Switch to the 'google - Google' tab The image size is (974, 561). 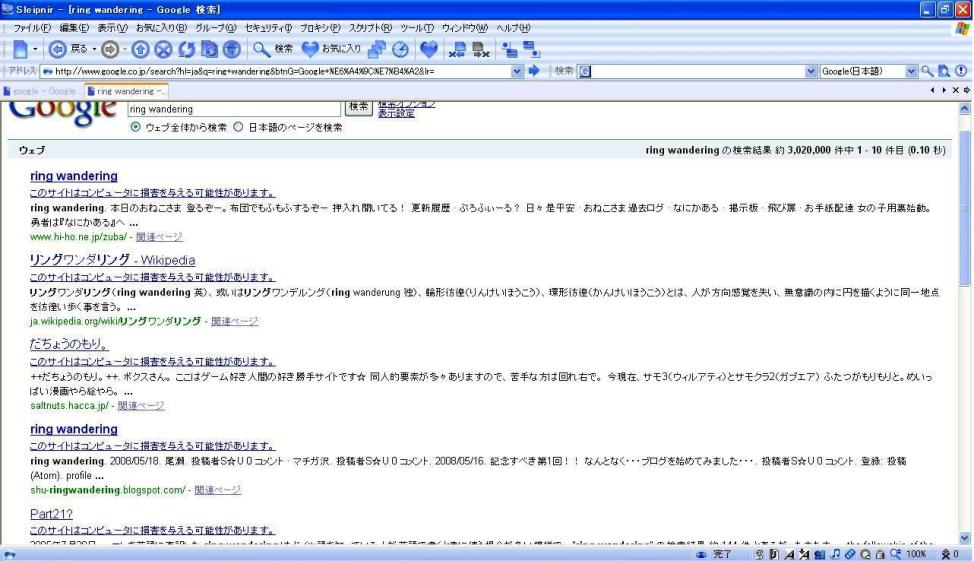click(42, 91)
